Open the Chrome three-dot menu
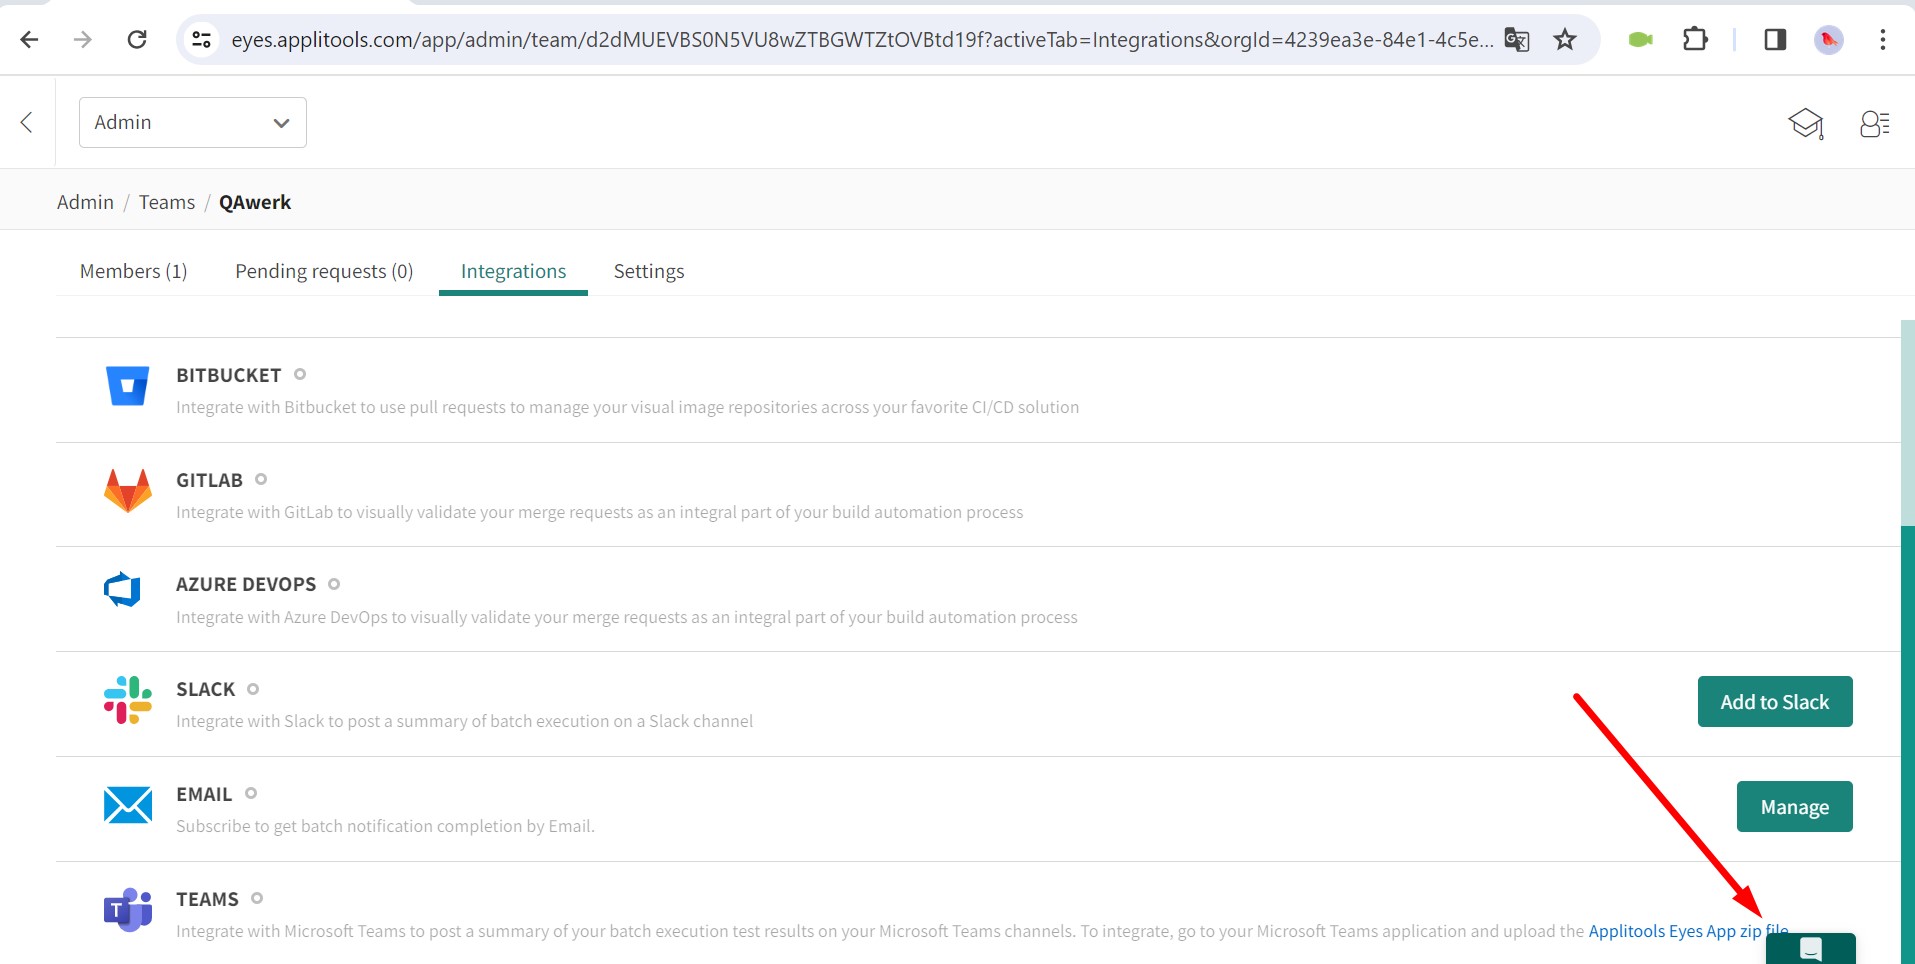This screenshot has width=1915, height=964. coord(1883,39)
